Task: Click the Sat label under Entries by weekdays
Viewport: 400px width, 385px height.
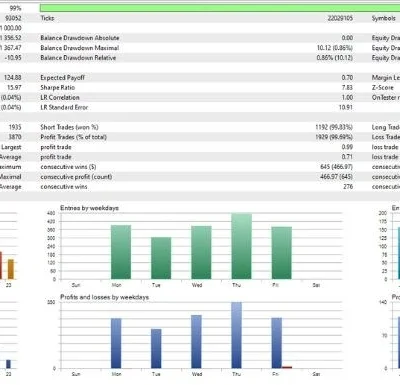Action: (316, 285)
